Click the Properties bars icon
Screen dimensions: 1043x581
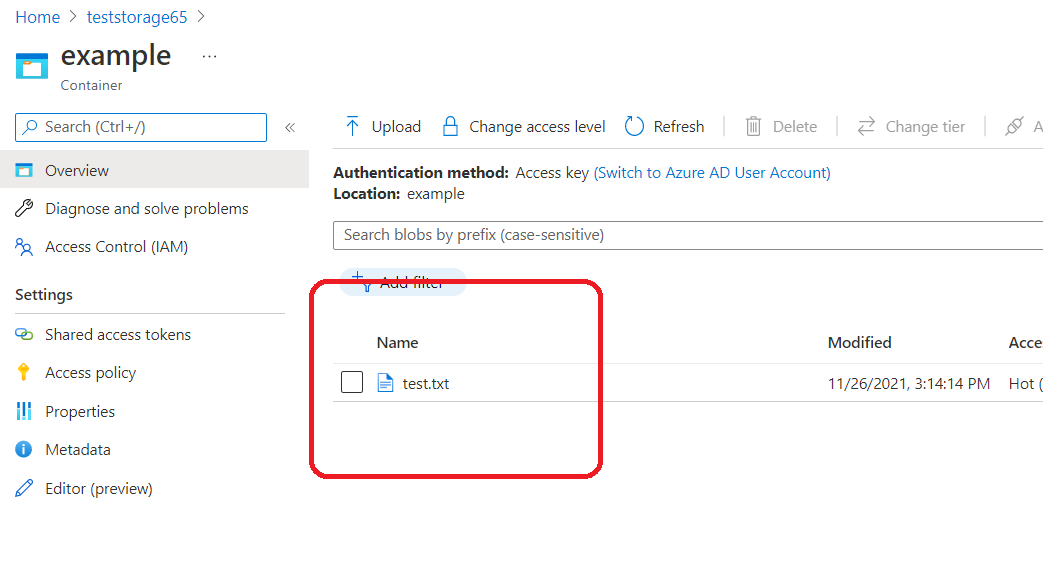pos(24,411)
